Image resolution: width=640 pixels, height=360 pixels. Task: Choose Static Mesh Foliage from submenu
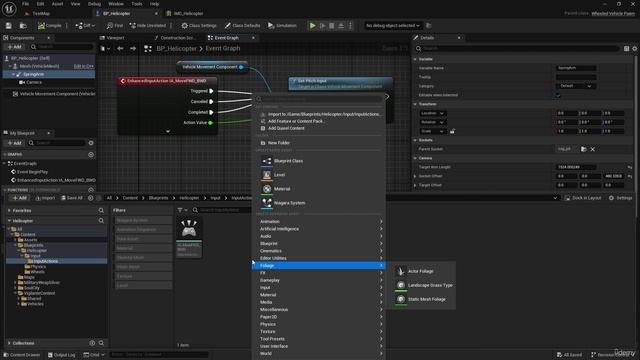coord(421,299)
